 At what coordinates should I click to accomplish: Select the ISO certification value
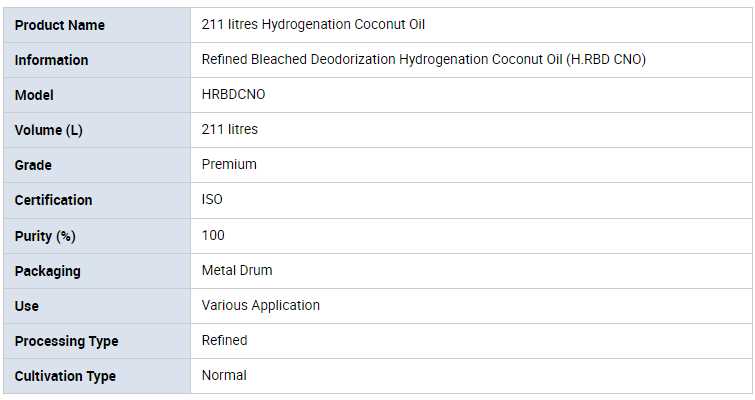[x=212, y=199]
